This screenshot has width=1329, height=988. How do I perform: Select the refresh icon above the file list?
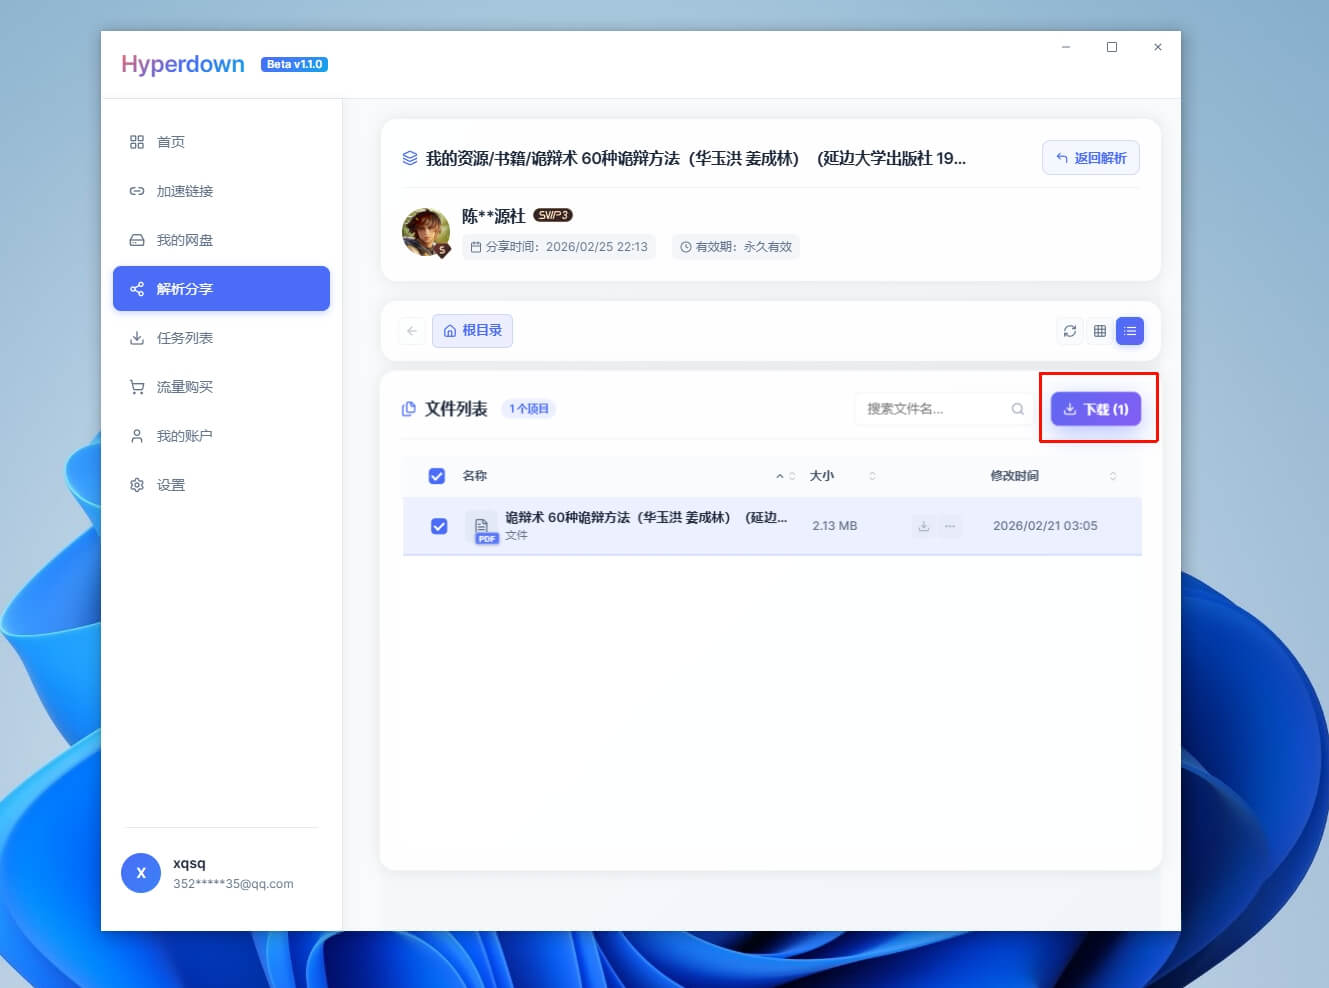coord(1069,330)
